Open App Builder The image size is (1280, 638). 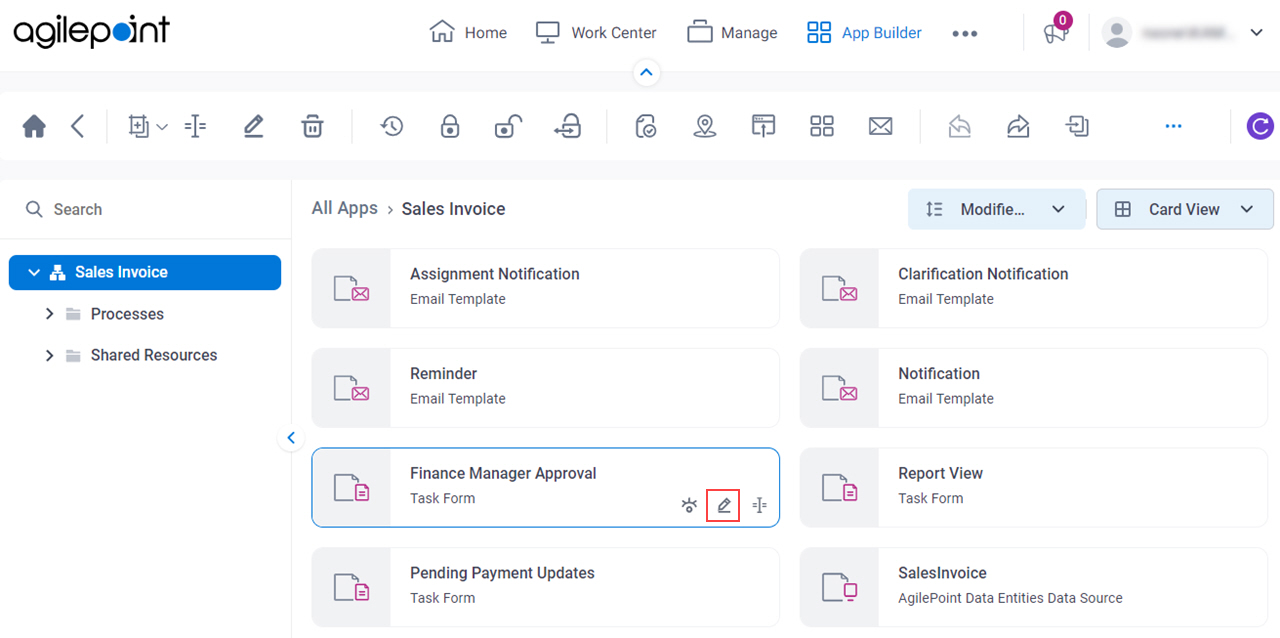pyautogui.click(x=864, y=32)
